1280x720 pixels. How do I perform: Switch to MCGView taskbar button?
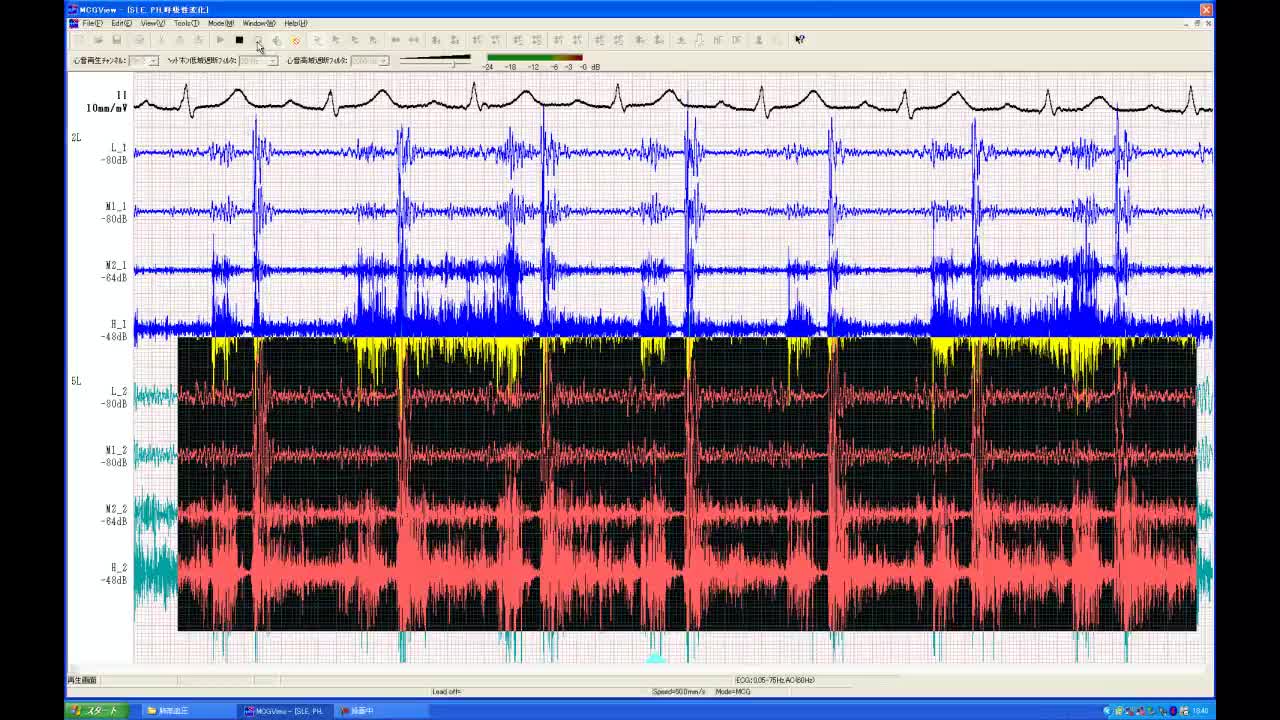pos(285,711)
